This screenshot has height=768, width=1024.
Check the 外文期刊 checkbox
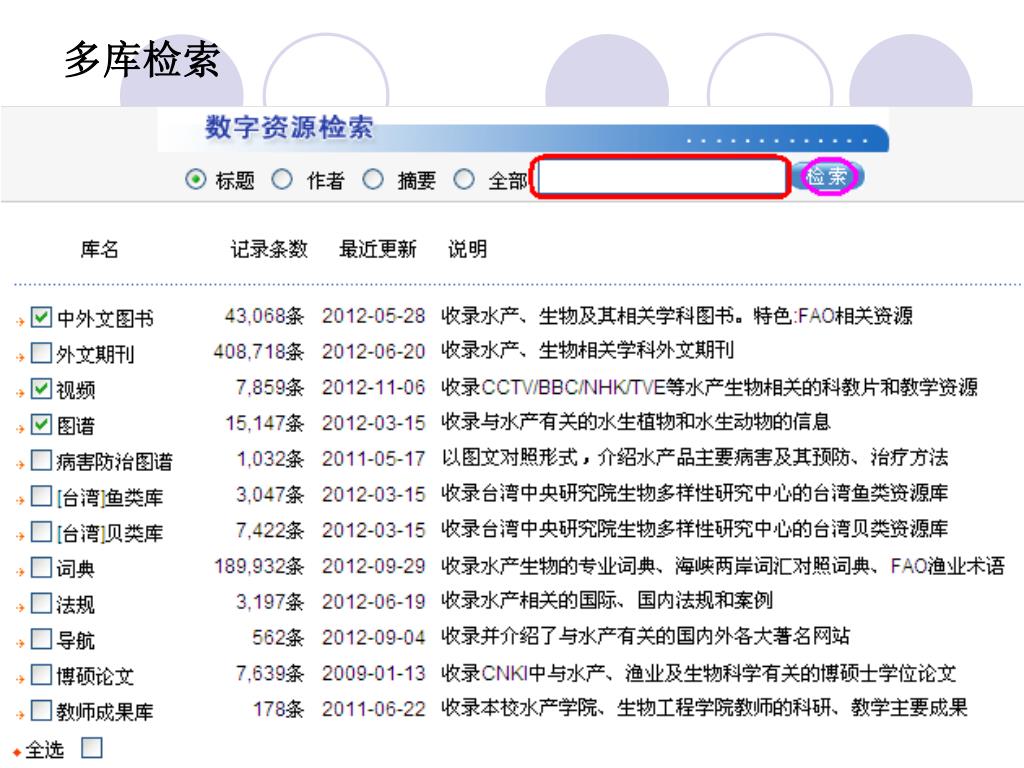pos(40,353)
